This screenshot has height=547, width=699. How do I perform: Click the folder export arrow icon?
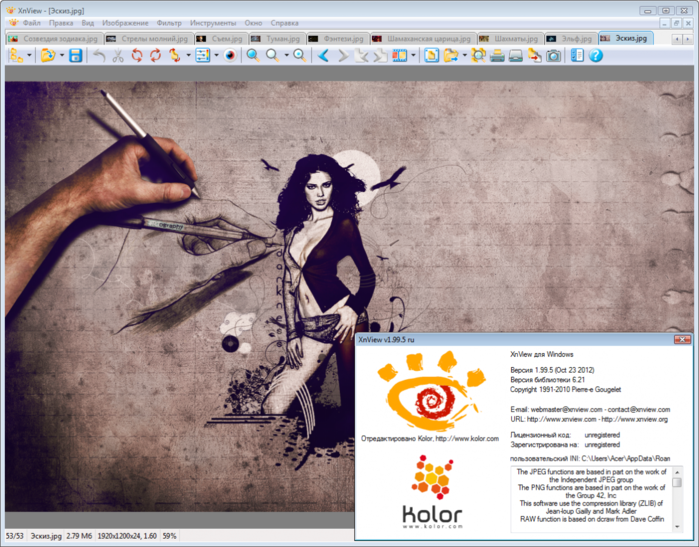[451, 56]
